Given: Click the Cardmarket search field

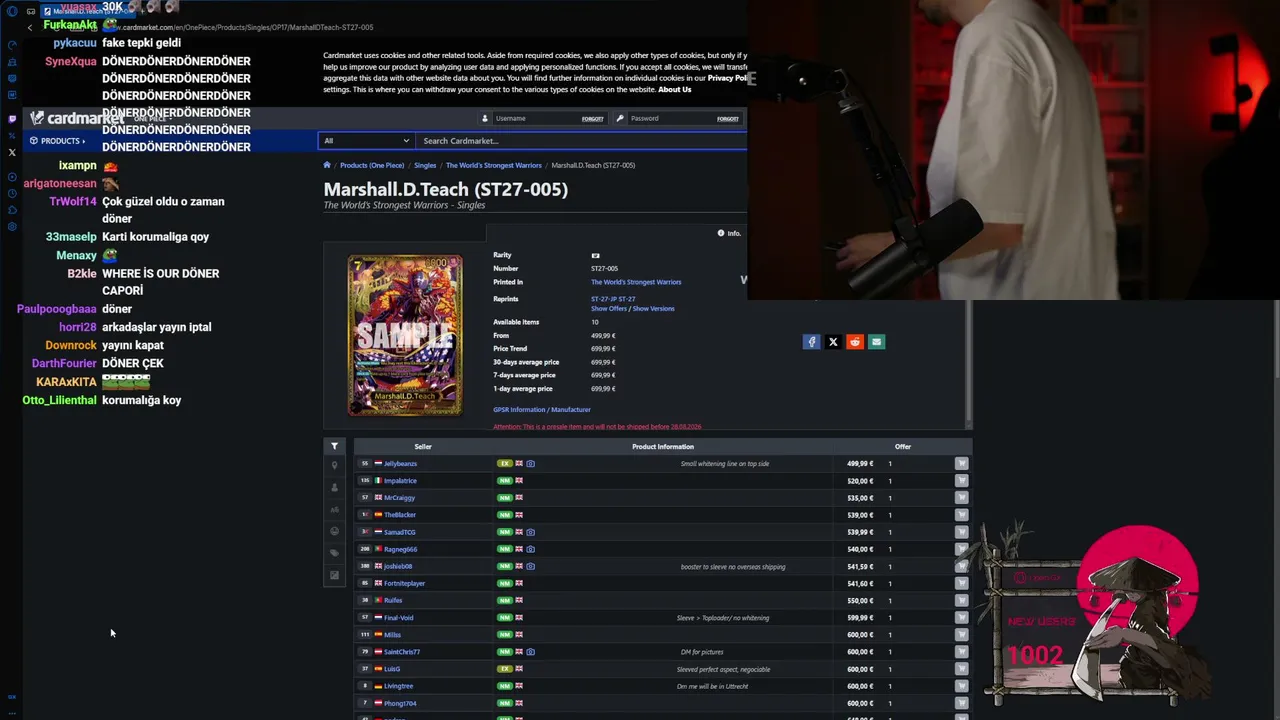Looking at the screenshot, I should pos(581,141).
